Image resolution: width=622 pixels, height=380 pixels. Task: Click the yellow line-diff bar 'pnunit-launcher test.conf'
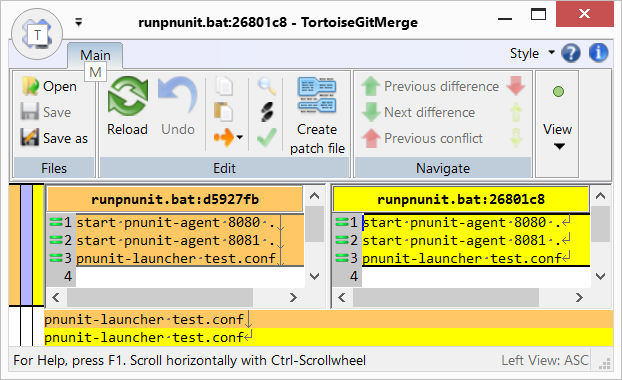click(328, 337)
